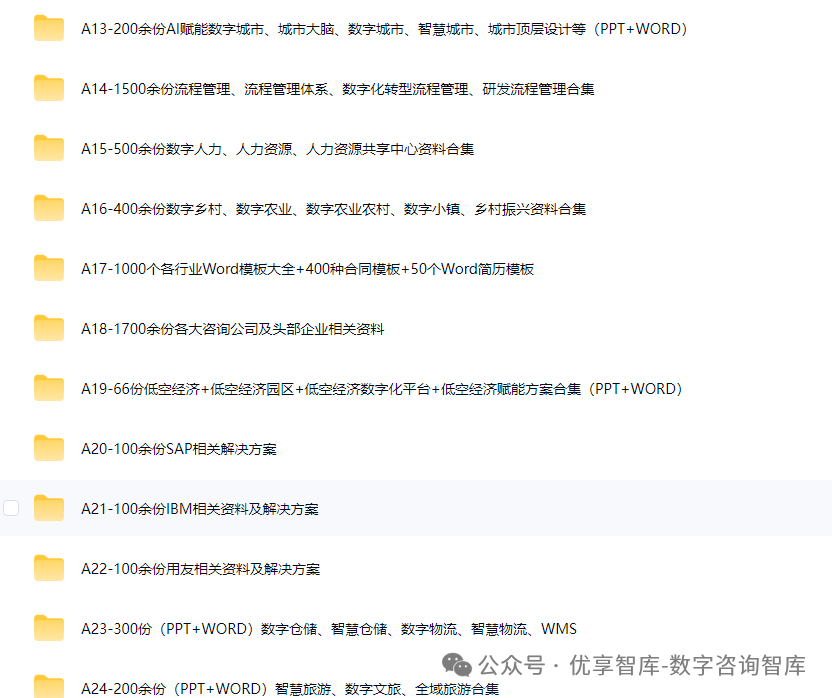
Task: Select the text A23-300份（PPT+WORD）数字仓储
Action: (x=199, y=628)
